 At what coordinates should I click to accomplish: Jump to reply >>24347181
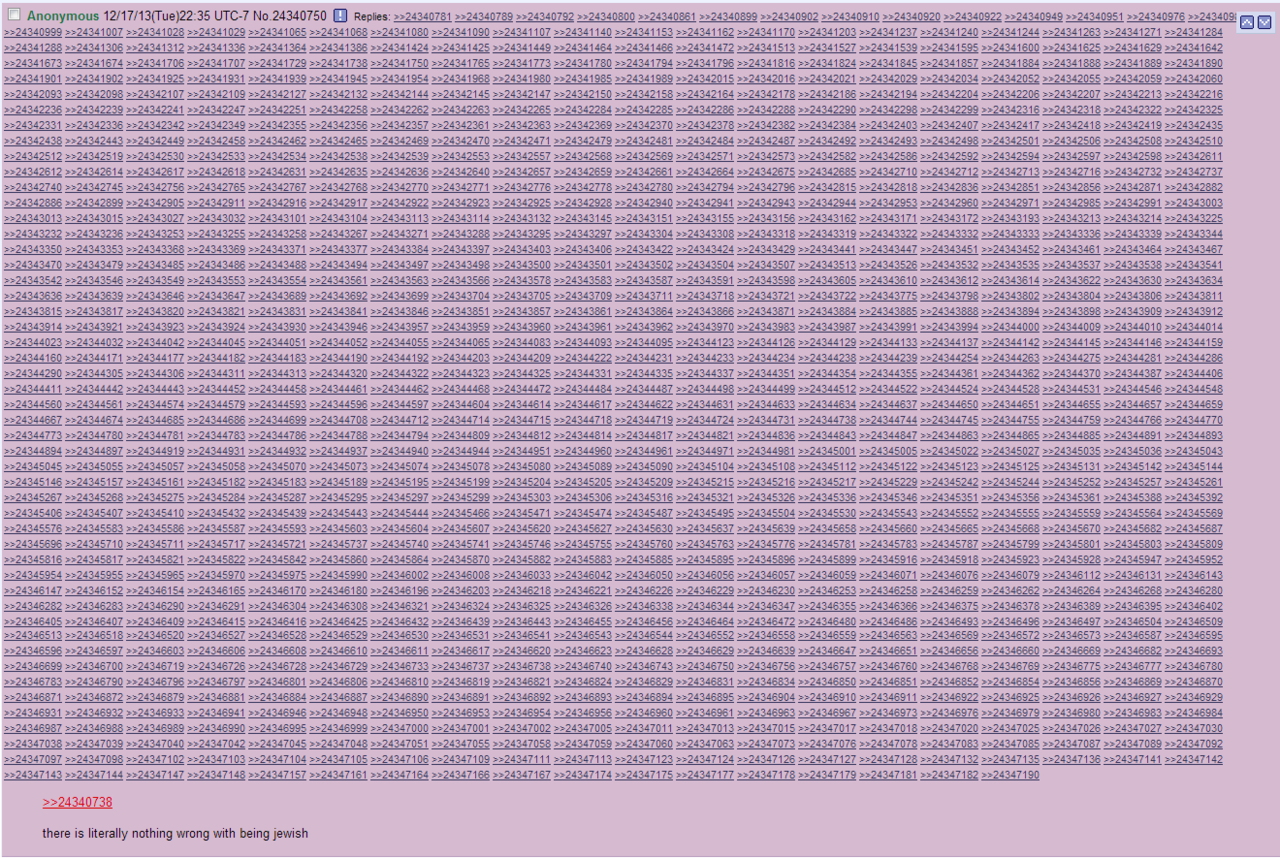(x=888, y=776)
